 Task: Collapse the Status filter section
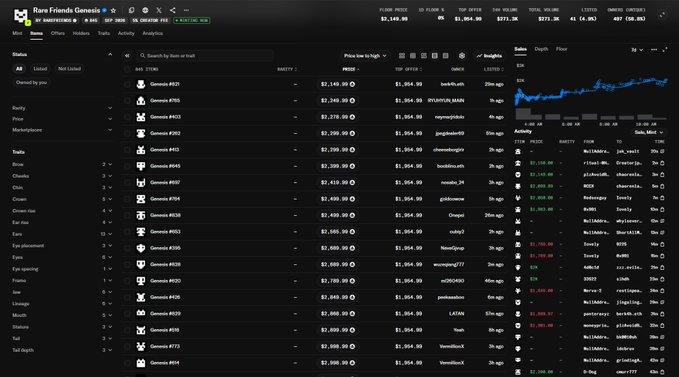pyautogui.click(x=110, y=55)
